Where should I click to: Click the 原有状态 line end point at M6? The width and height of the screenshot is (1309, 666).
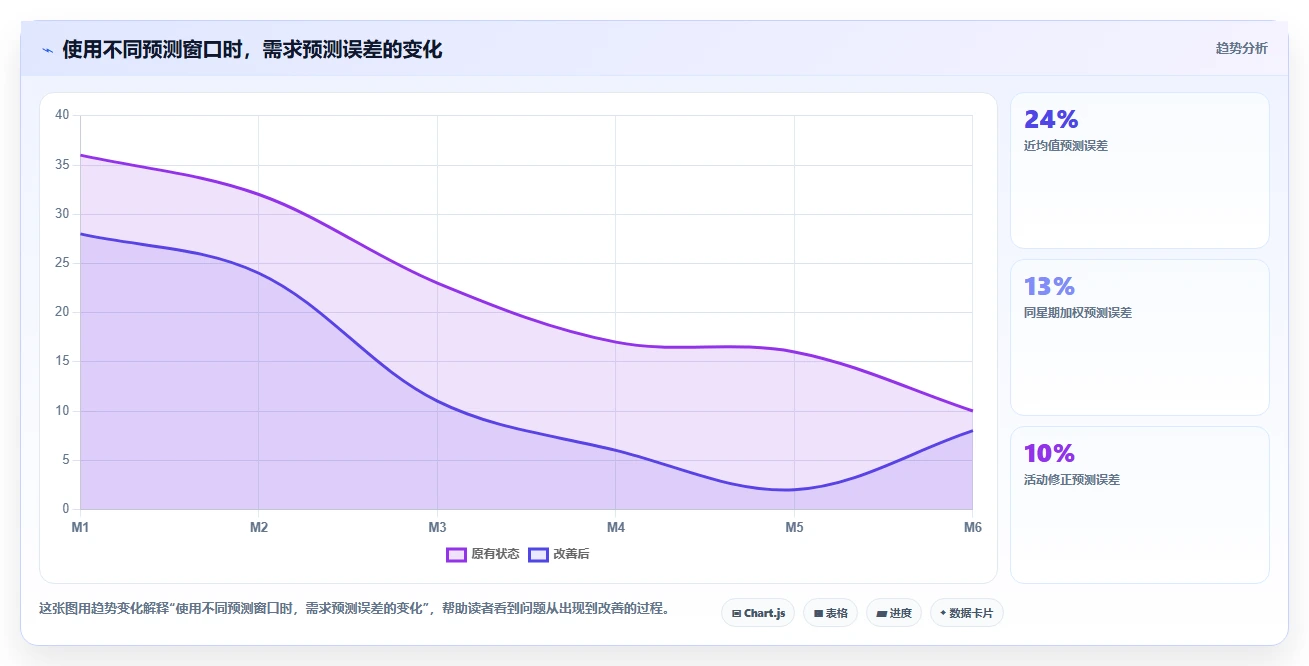click(x=972, y=411)
